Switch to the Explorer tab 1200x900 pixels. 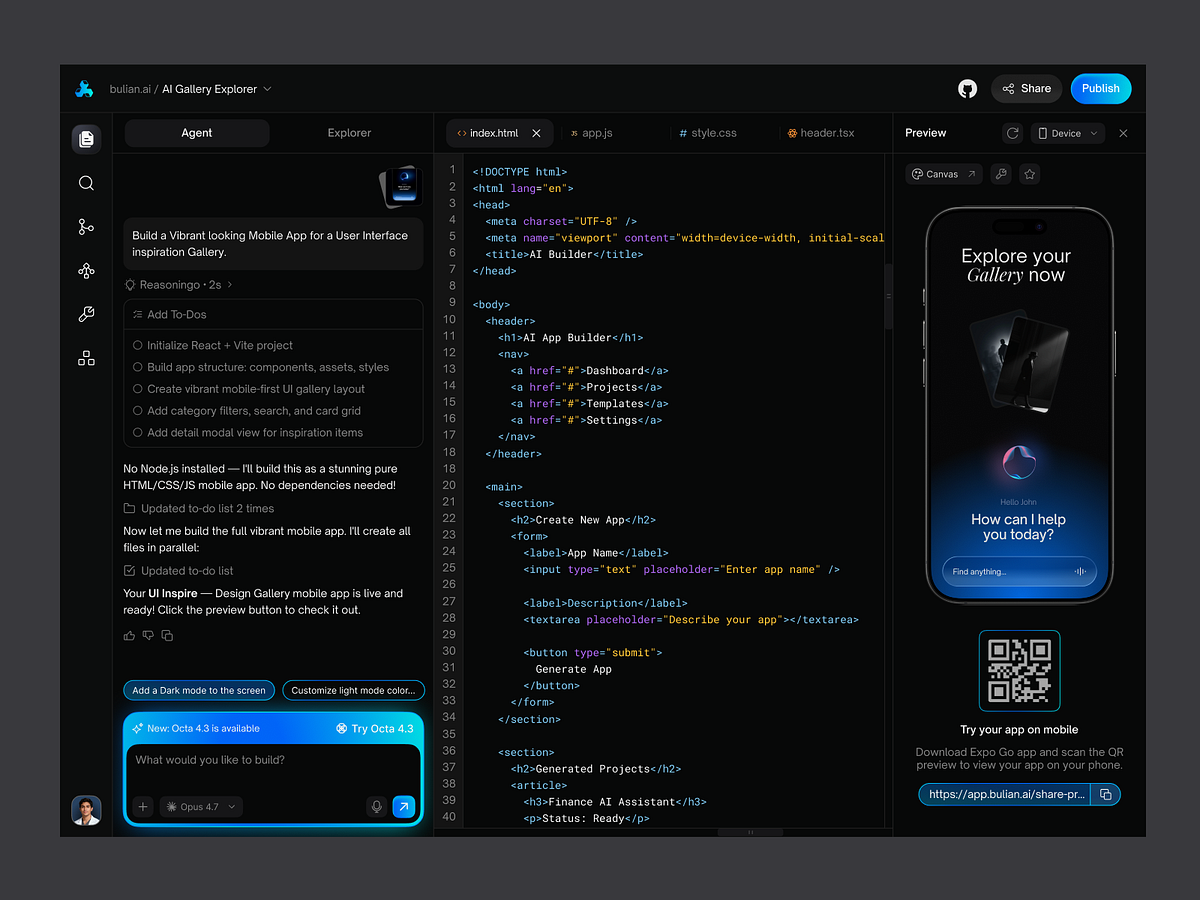pyautogui.click(x=349, y=133)
